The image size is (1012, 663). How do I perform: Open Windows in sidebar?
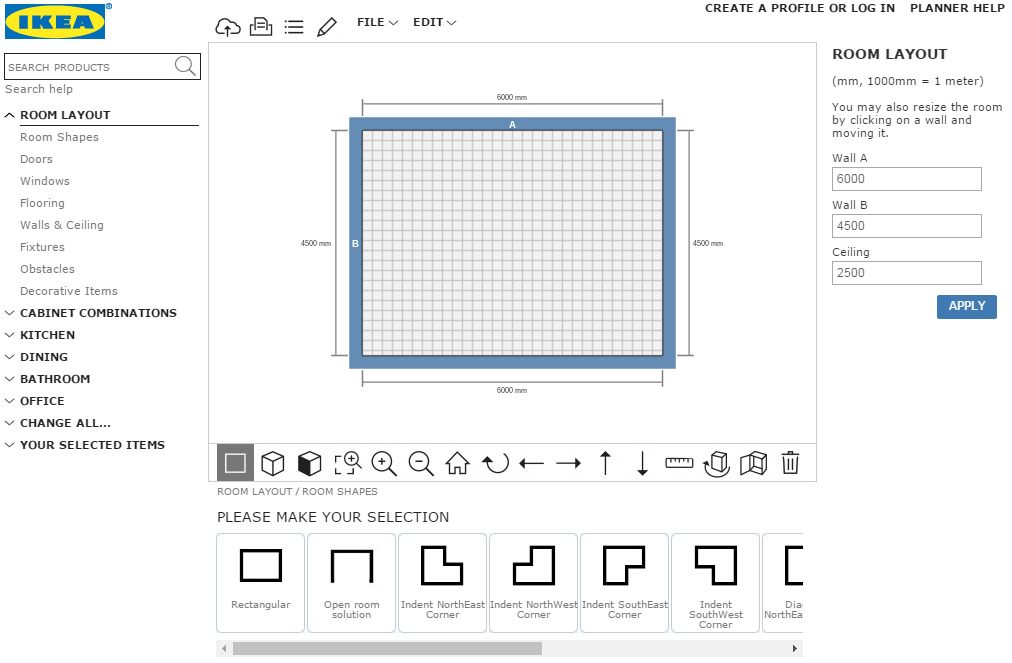[45, 181]
